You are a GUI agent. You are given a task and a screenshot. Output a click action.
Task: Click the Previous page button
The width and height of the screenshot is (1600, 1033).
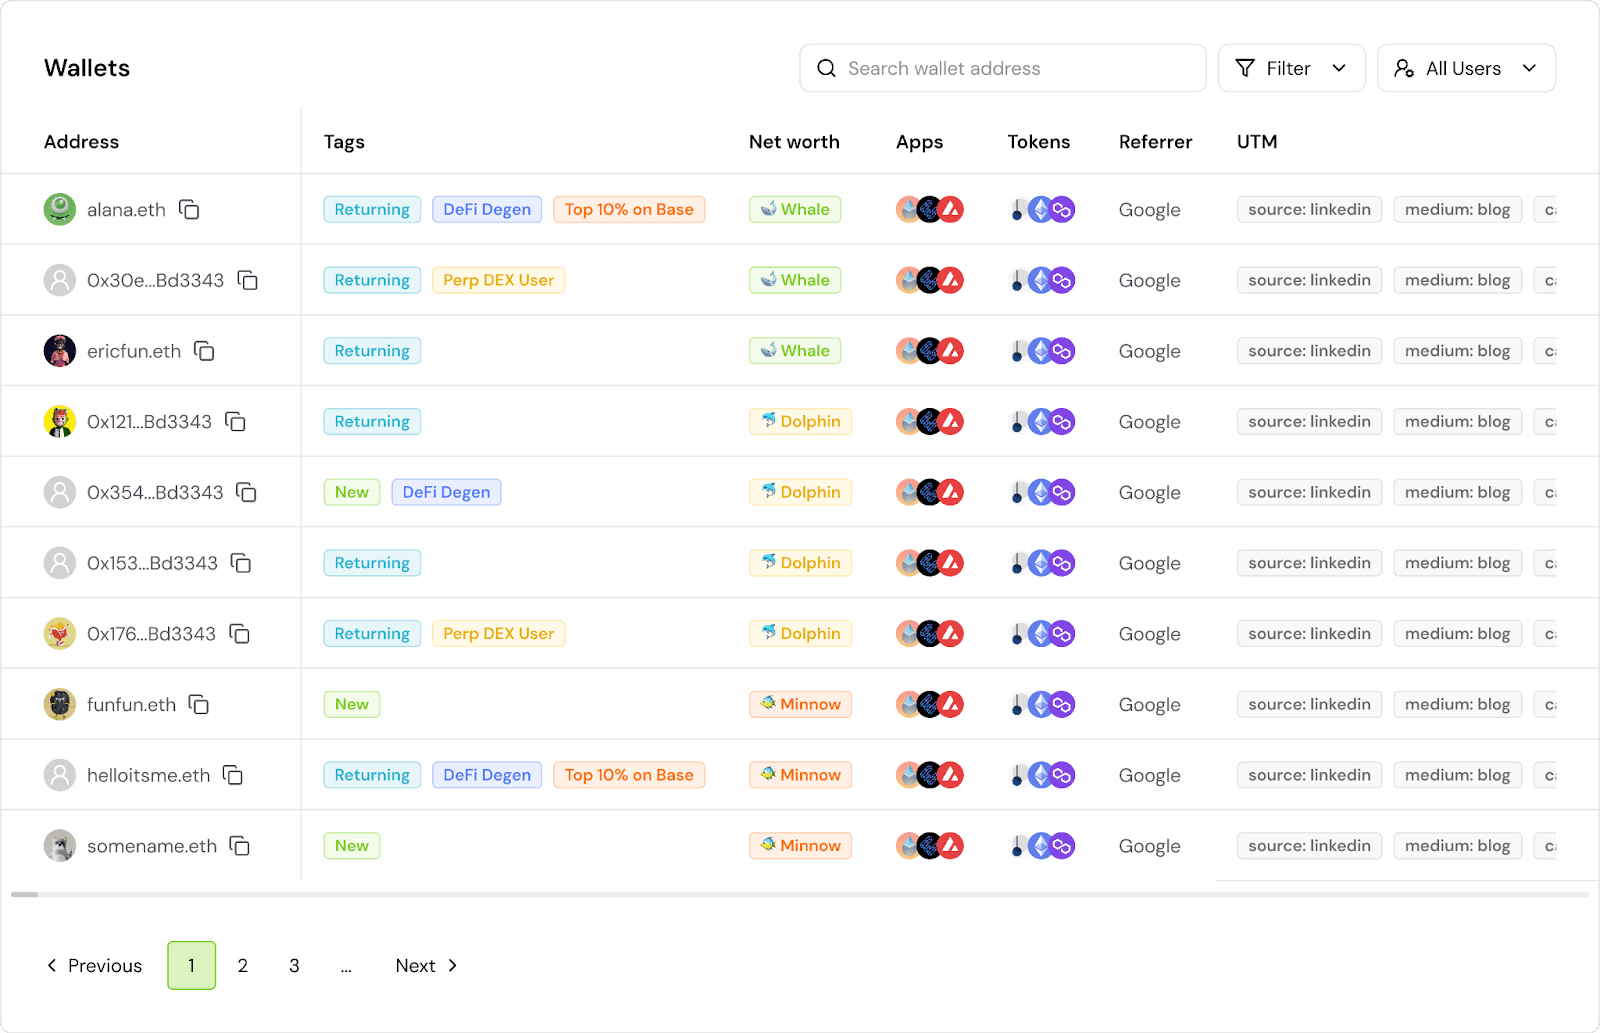pos(95,965)
